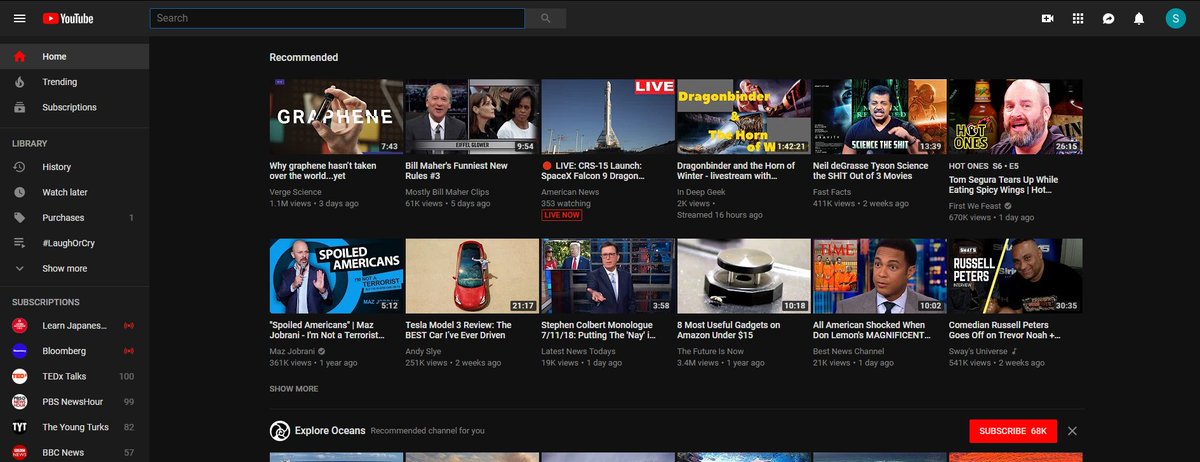This screenshot has height=462, width=1200.
Task: Click the Trending flame icon
Action: click(19, 82)
